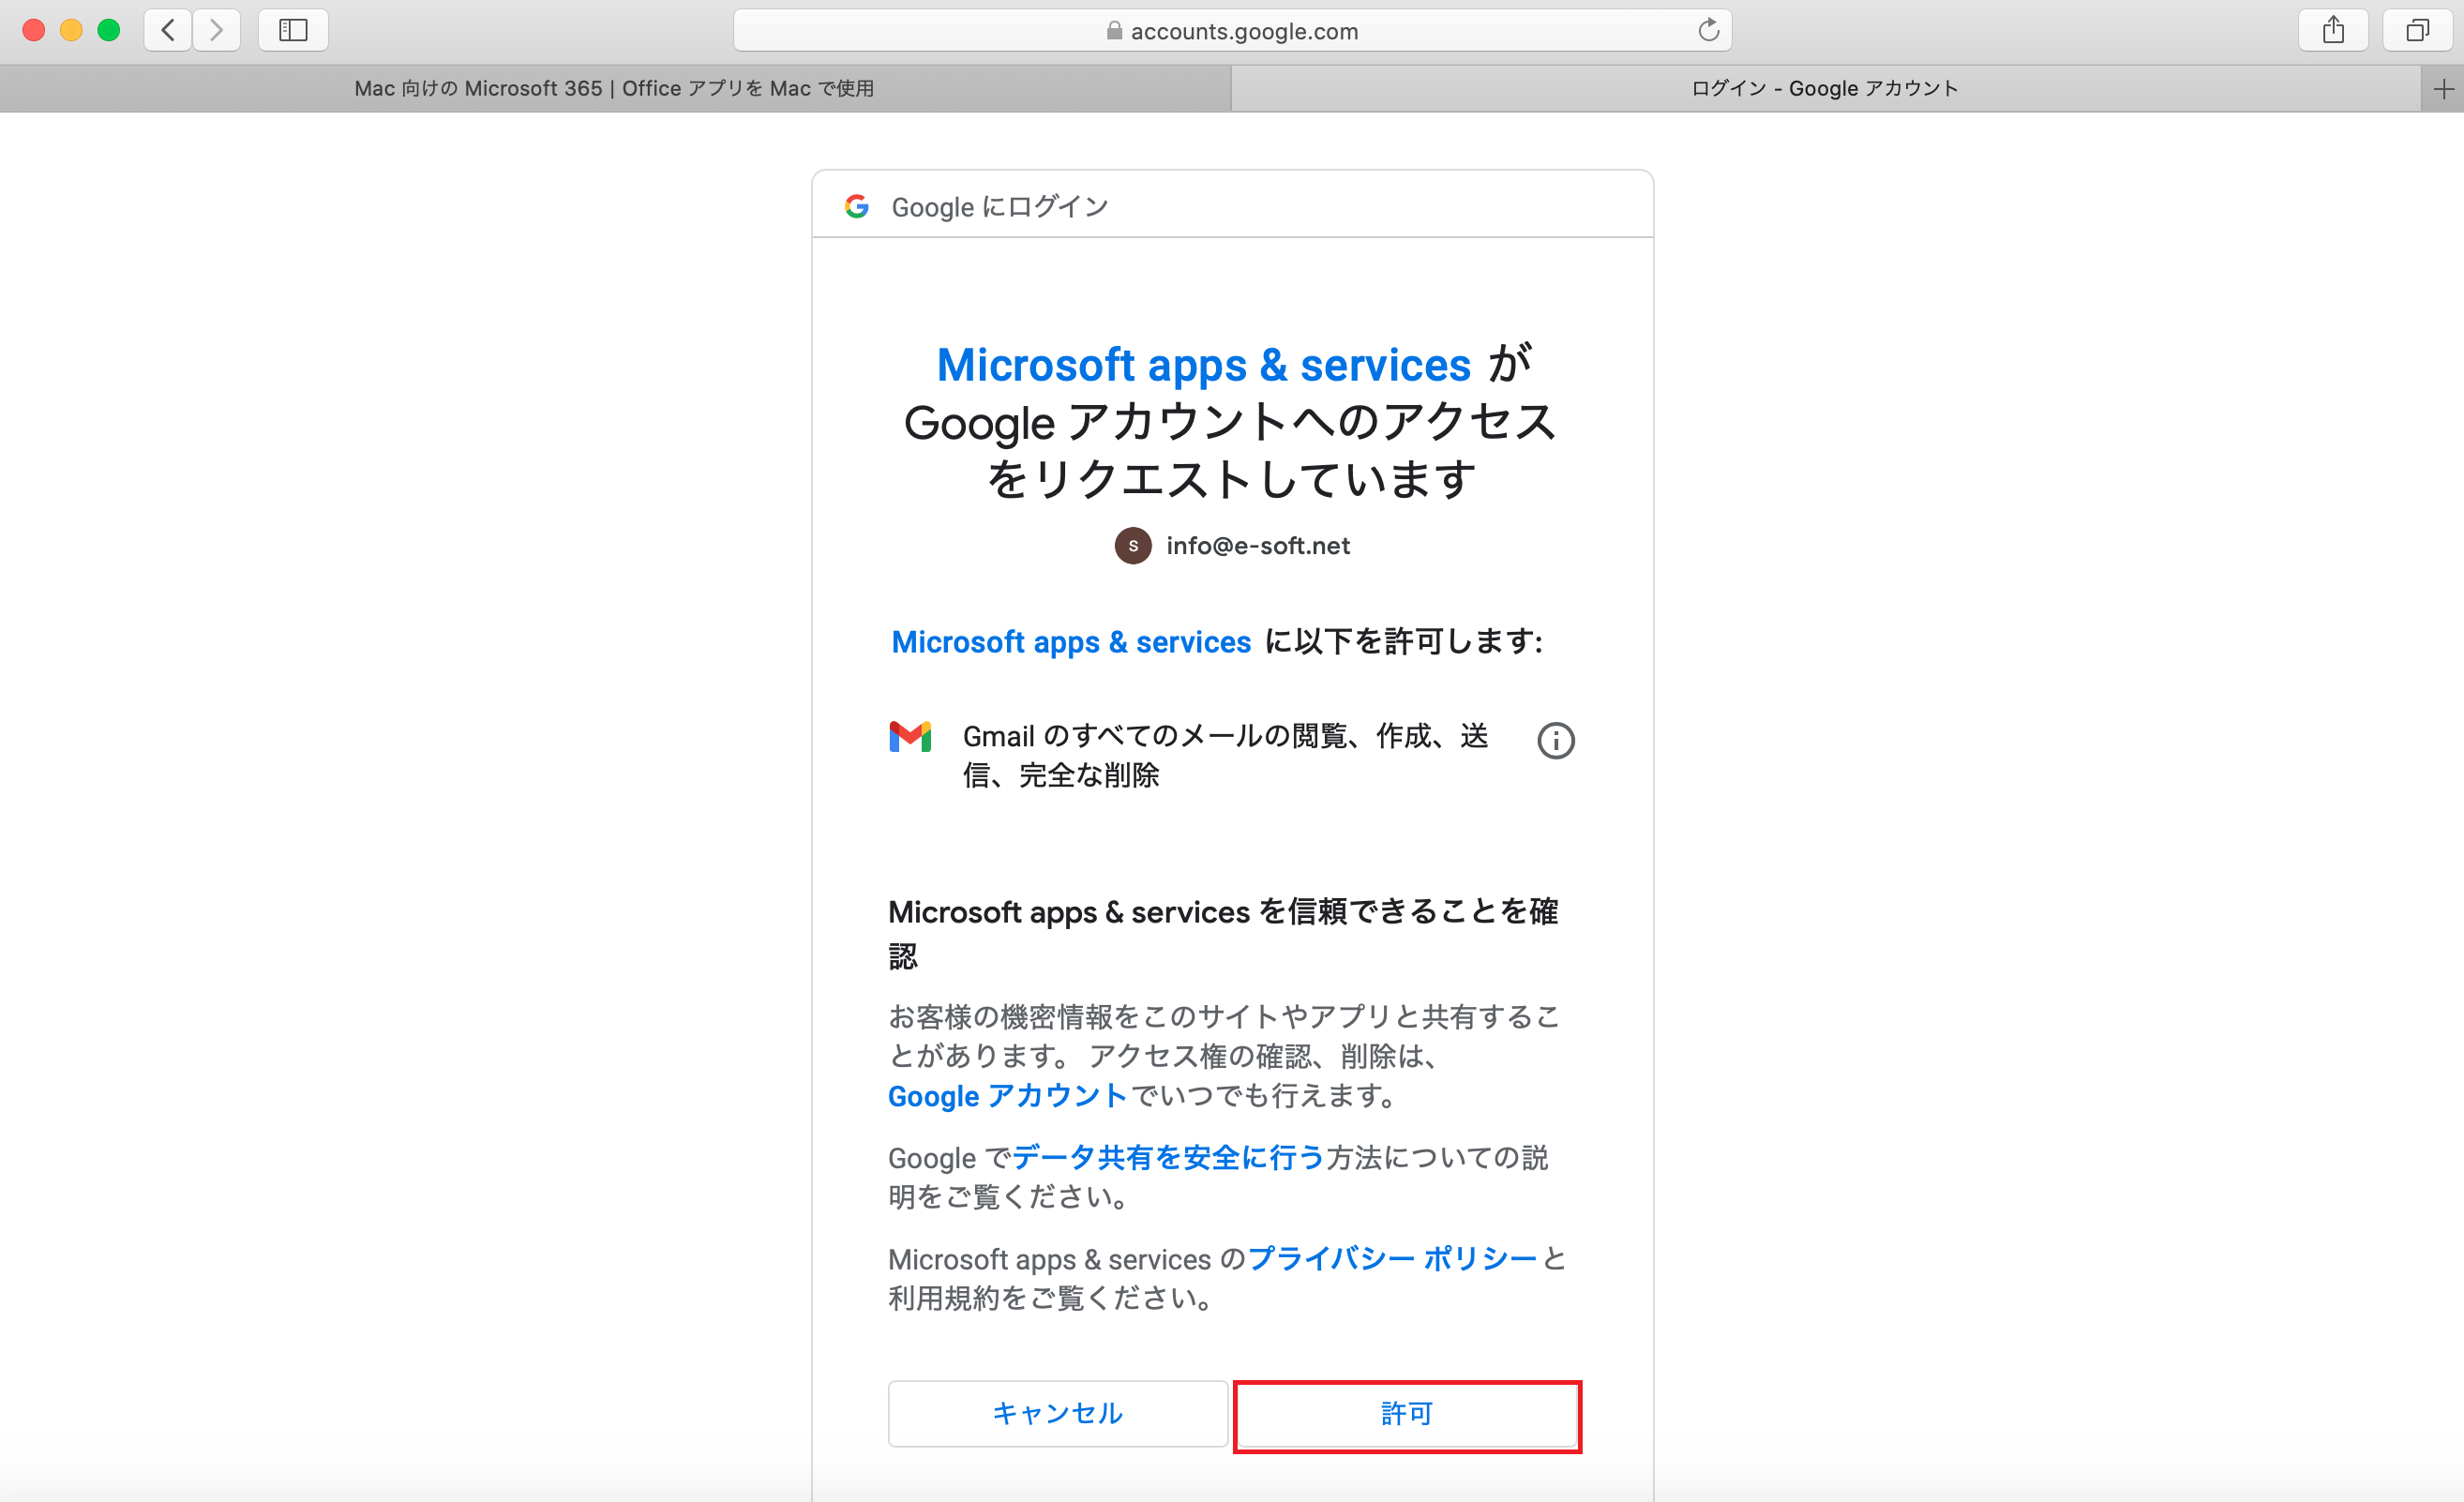Screen dimensions: 2464x1502
Task: Click the Gmail envelope icon
Action: click(910, 737)
